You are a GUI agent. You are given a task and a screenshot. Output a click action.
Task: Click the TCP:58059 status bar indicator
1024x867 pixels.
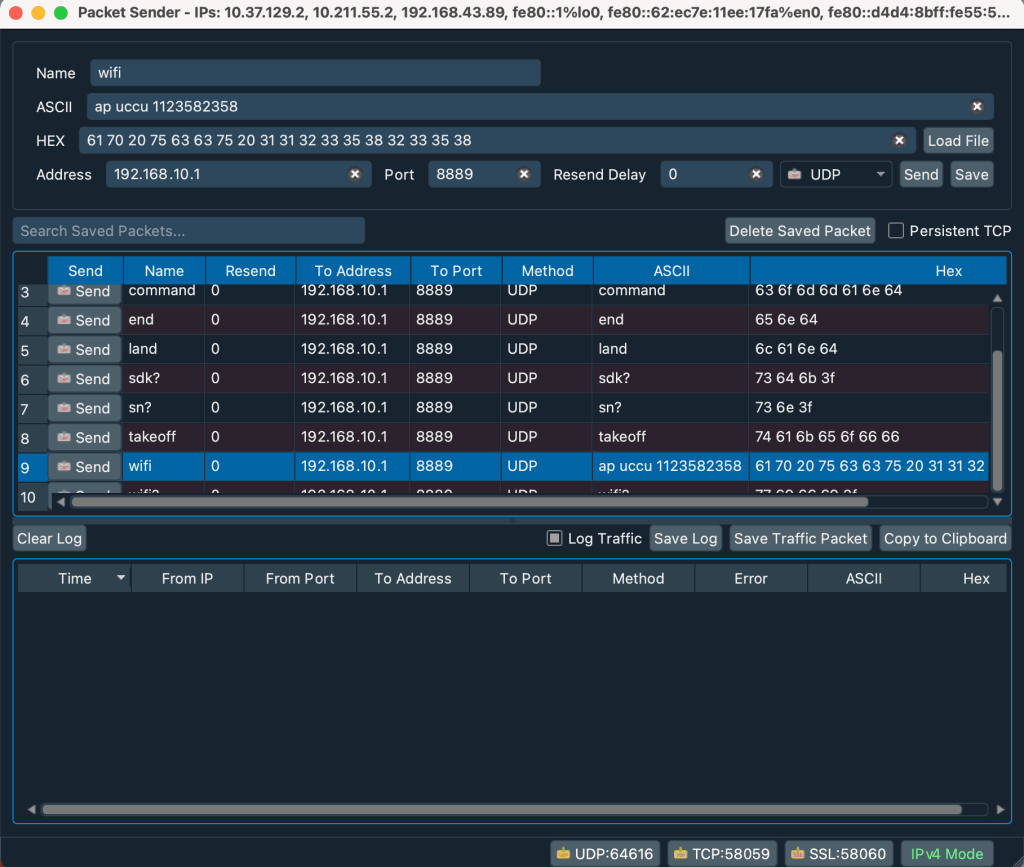tap(722, 854)
